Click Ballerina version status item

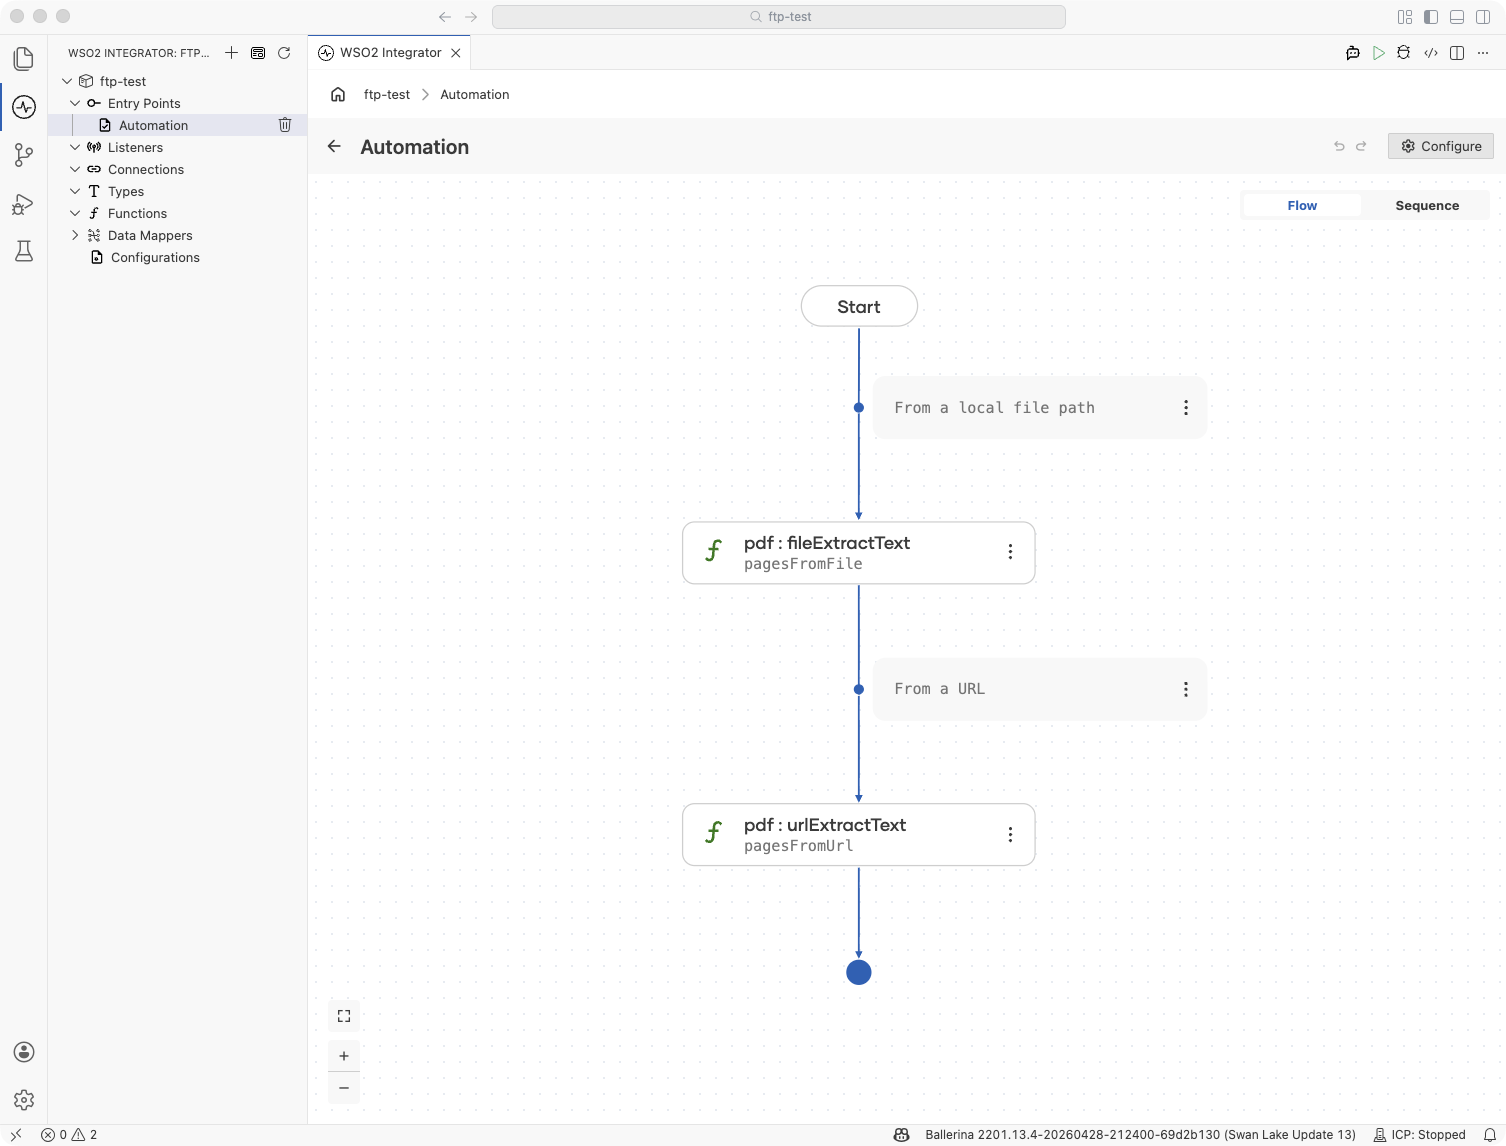(1140, 1135)
